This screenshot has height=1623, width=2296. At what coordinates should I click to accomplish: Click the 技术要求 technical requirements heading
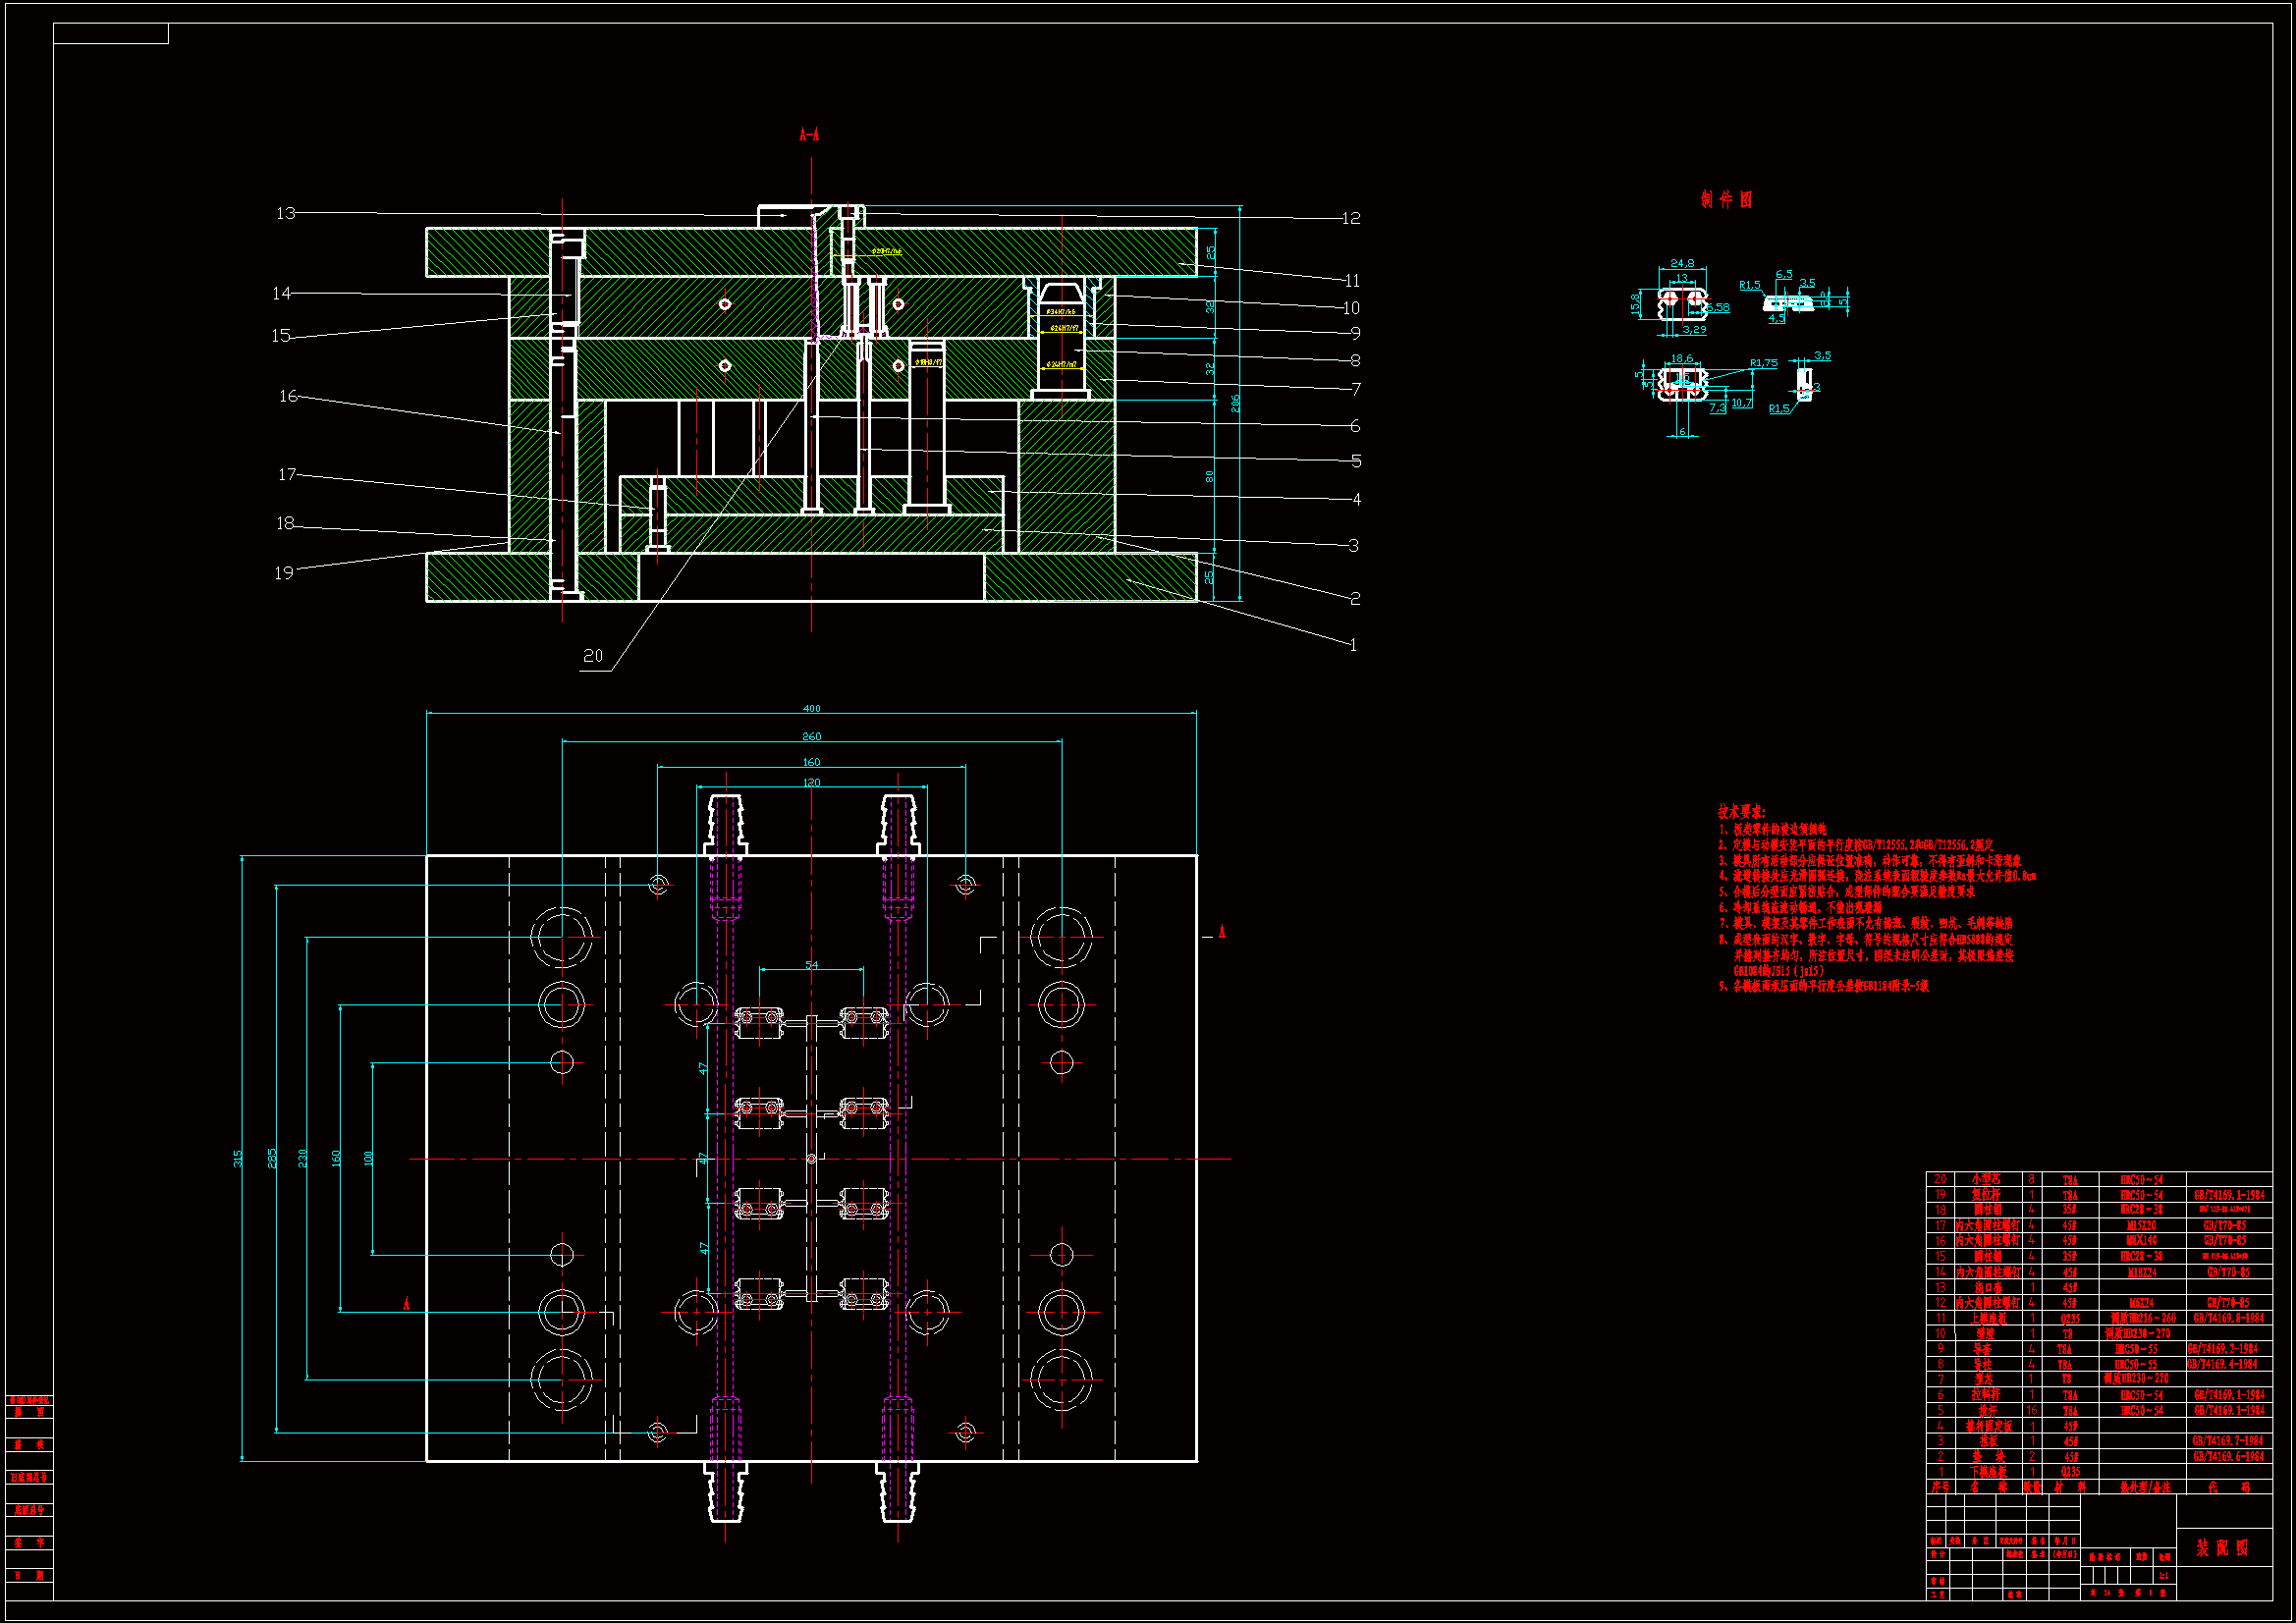point(1741,811)
